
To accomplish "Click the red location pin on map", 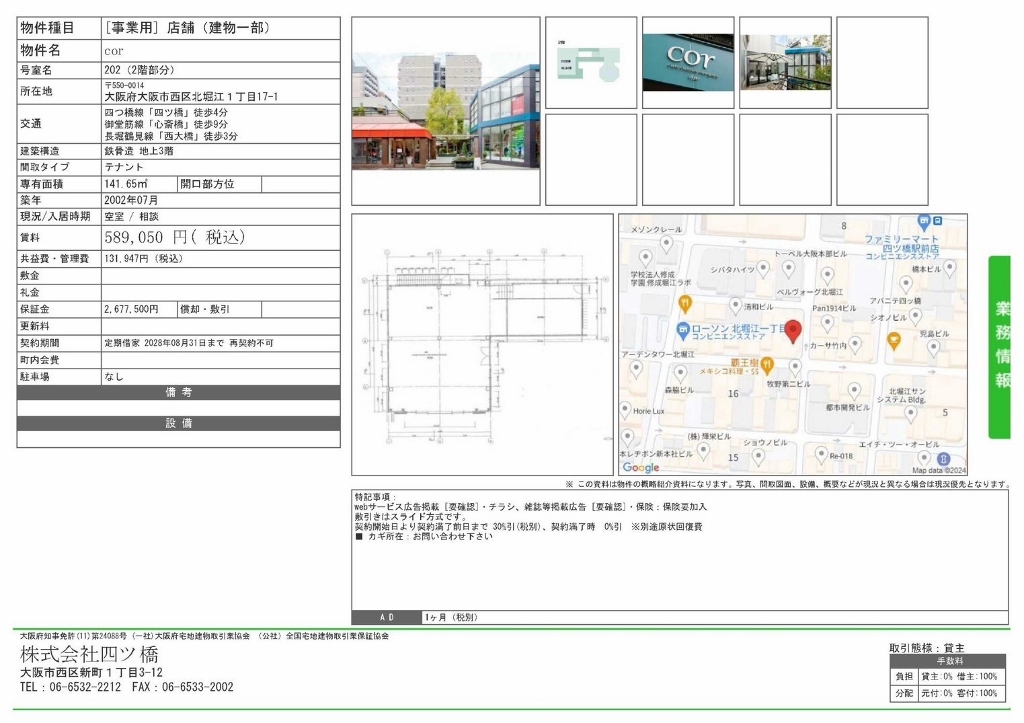I will [792, 331].
